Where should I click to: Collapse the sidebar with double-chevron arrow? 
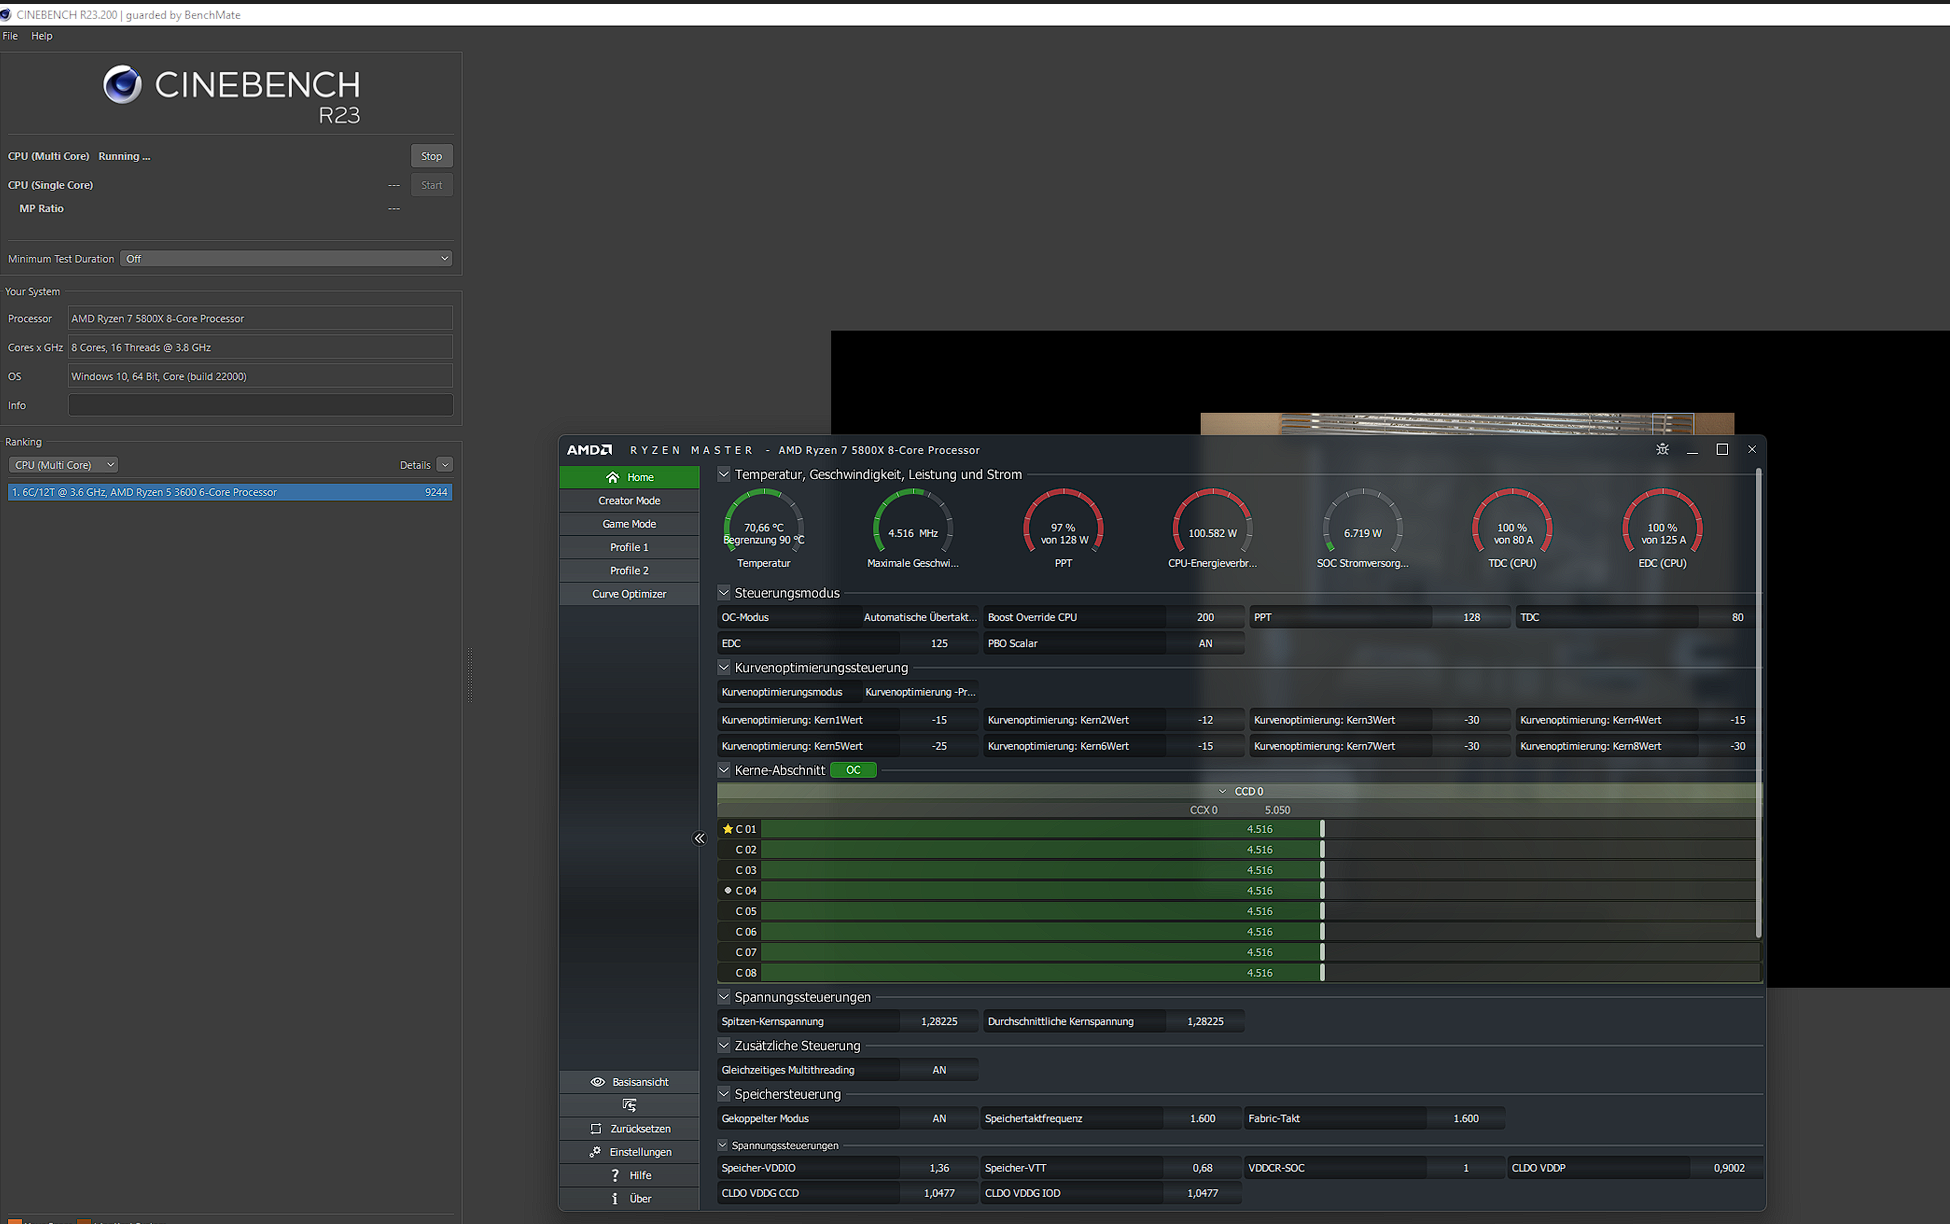pos(699,838)
